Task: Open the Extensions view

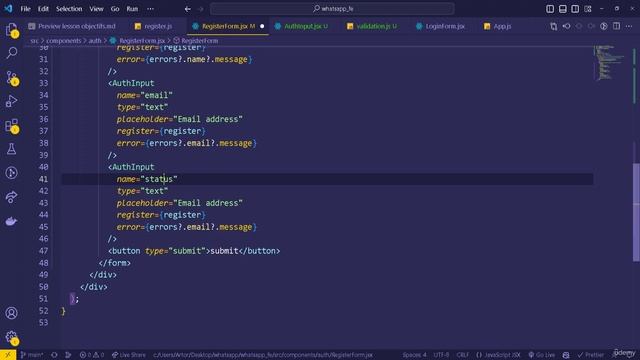Action: [11, 125]
